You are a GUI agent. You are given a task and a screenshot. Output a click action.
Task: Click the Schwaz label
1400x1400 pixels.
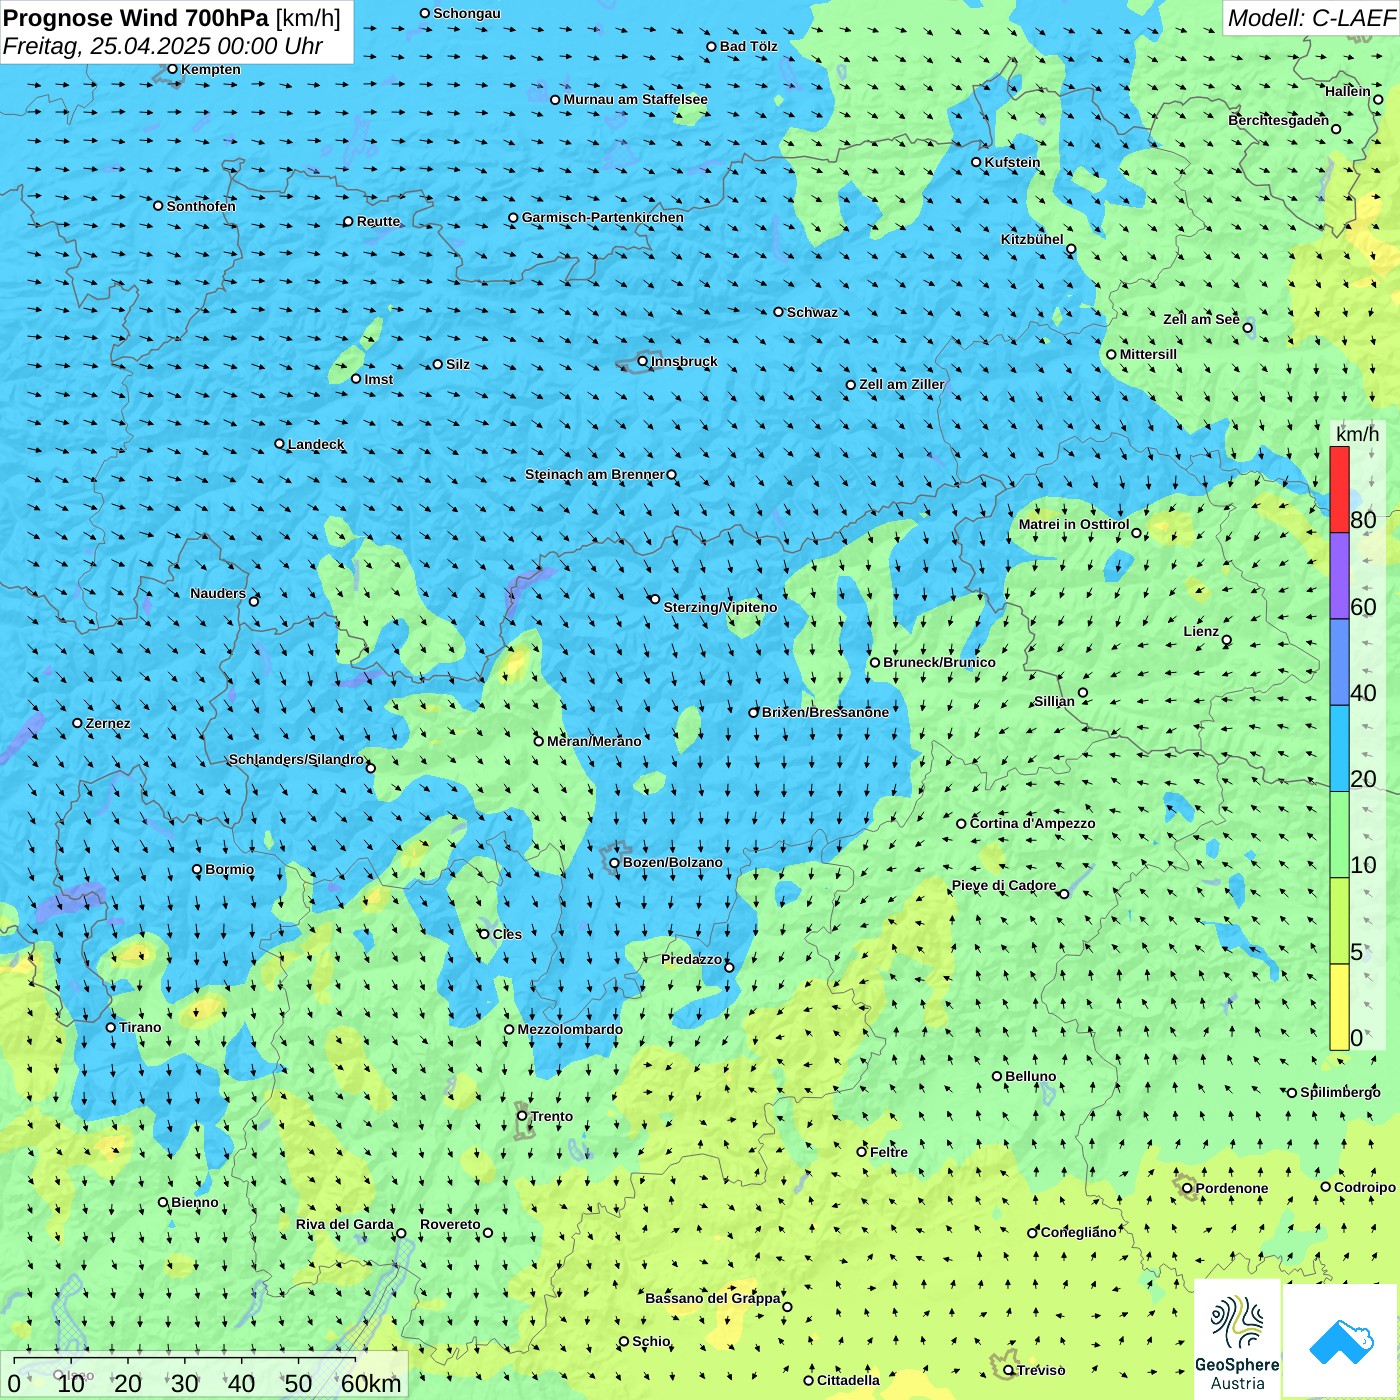pos(812,312)
